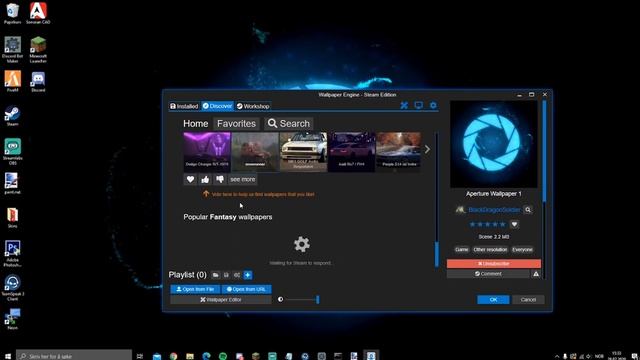Click the crossed tools icon in top toolbar

point(404,106)
